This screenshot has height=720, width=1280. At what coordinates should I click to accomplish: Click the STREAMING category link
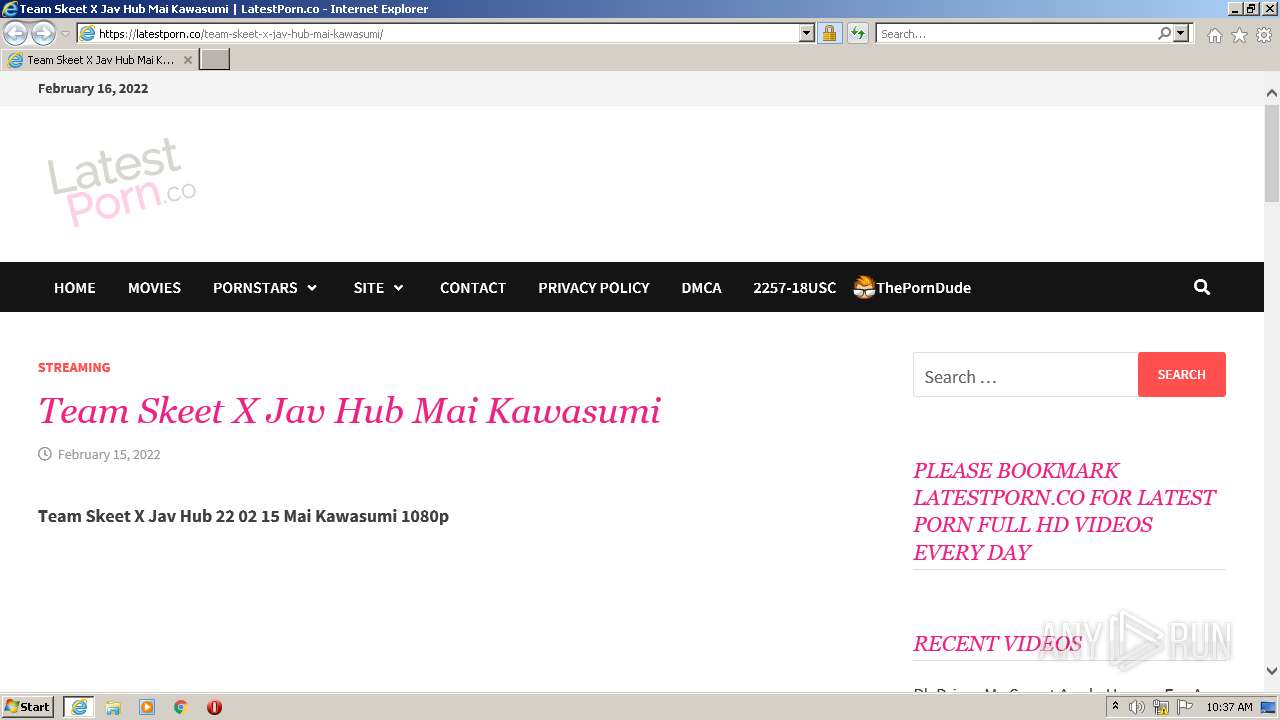(x=74, y=367)
